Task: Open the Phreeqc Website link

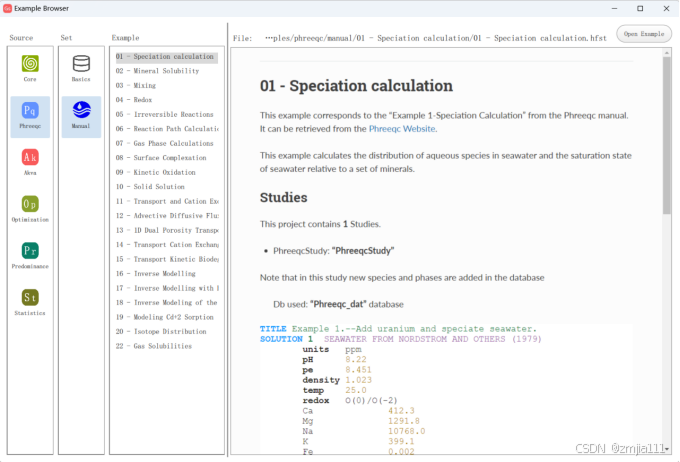Action: pos(402,129)
